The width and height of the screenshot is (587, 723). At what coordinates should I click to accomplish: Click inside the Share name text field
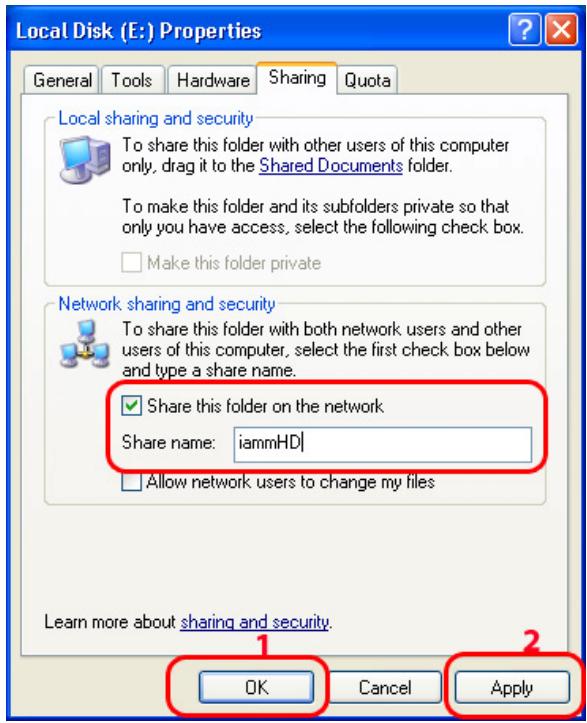point(382,444)
